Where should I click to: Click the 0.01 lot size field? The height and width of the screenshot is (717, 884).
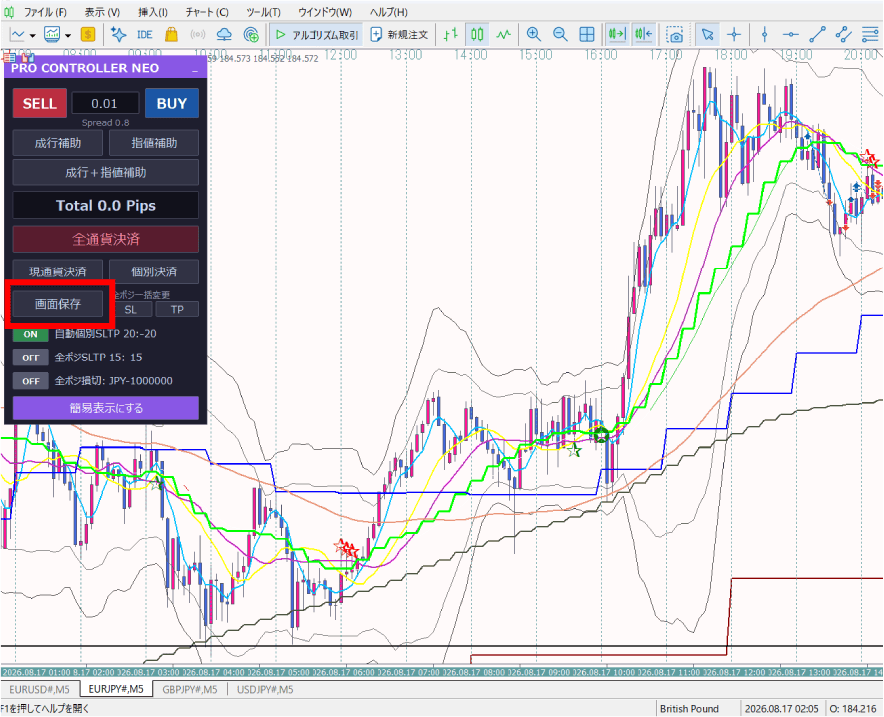(105, 103)
